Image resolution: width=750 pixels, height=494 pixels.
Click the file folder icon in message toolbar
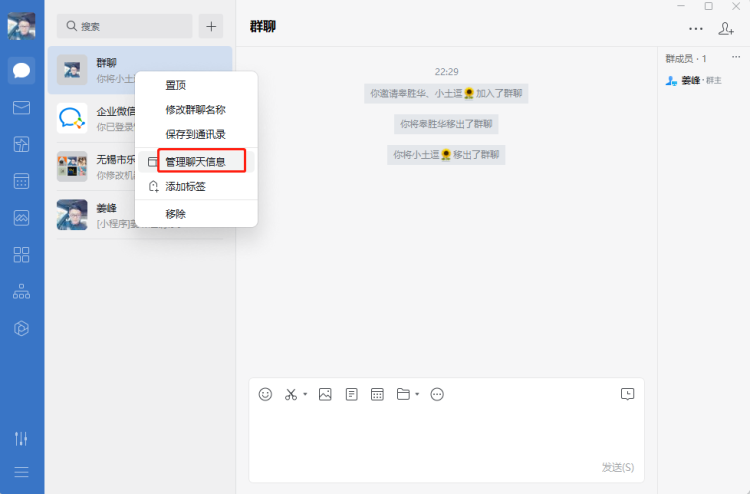(403, 394)
